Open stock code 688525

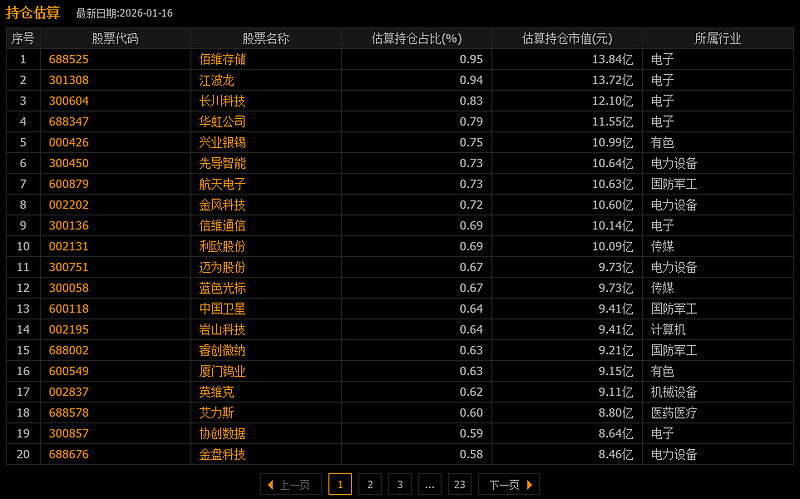[x=69, y=59]
